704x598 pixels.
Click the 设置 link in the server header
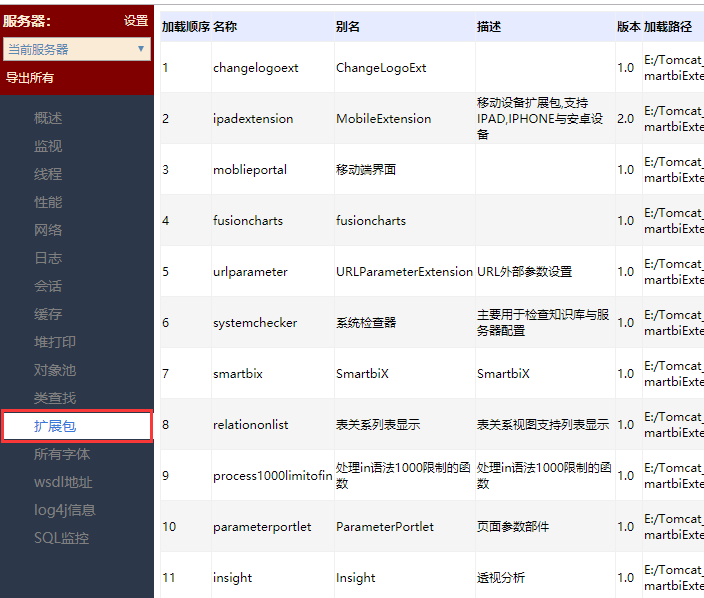136,21
